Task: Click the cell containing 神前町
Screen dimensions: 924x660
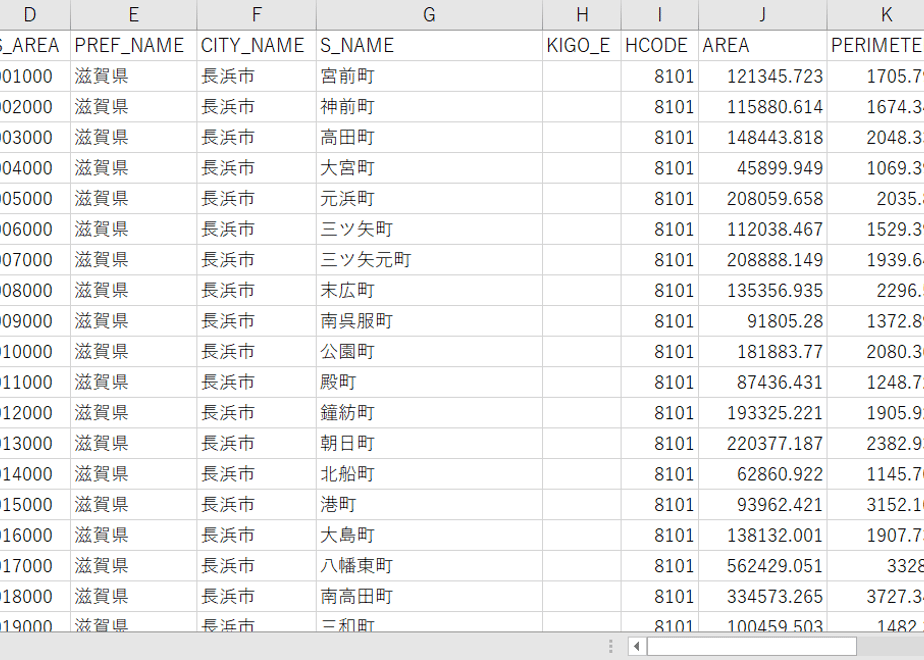Action: point(429,107)
